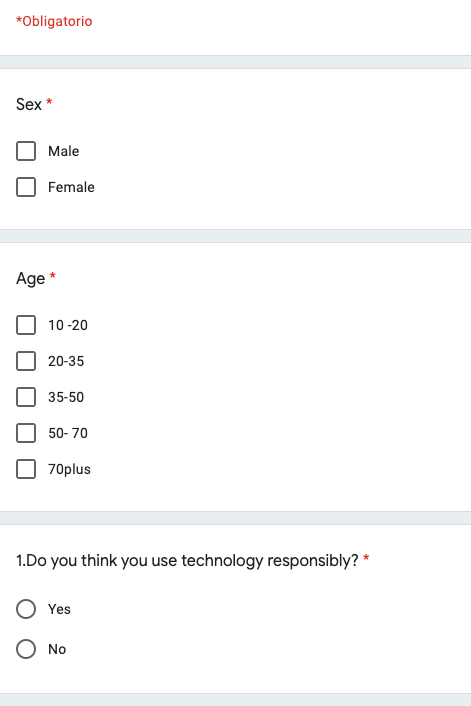This screenshot has width=471, height=706.
Task: Click the '50- 70' label text
Action: 68,433
